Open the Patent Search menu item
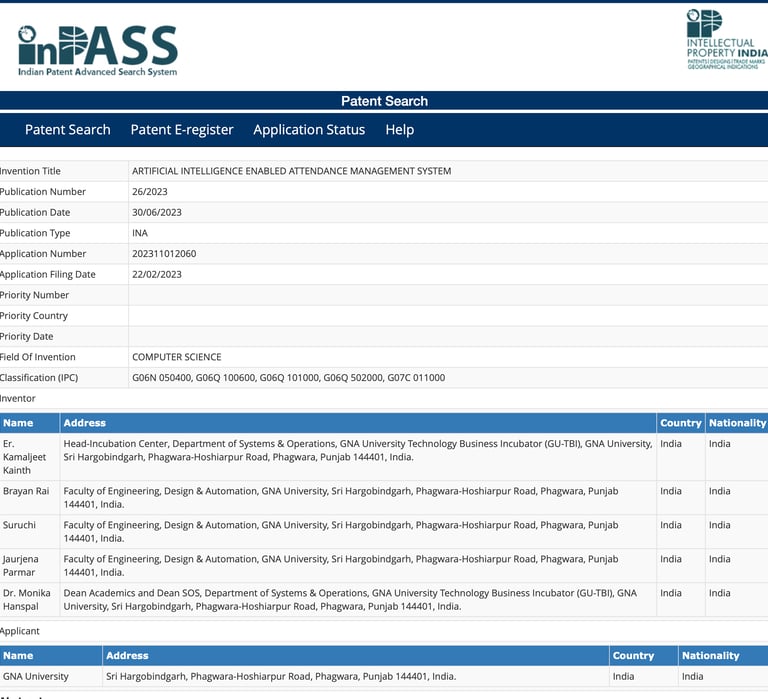This screenshot has height=699, width=768. pyautogui.click(x=68, y=130)
